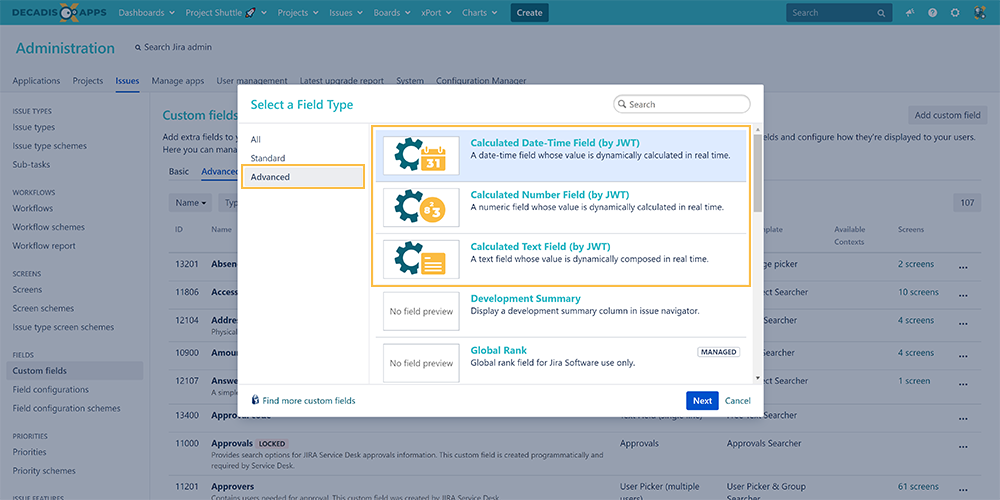Open Workflow schemes in sidebar
The width and height of the screenshot is (1000, 500).
(x=48, y=226)
